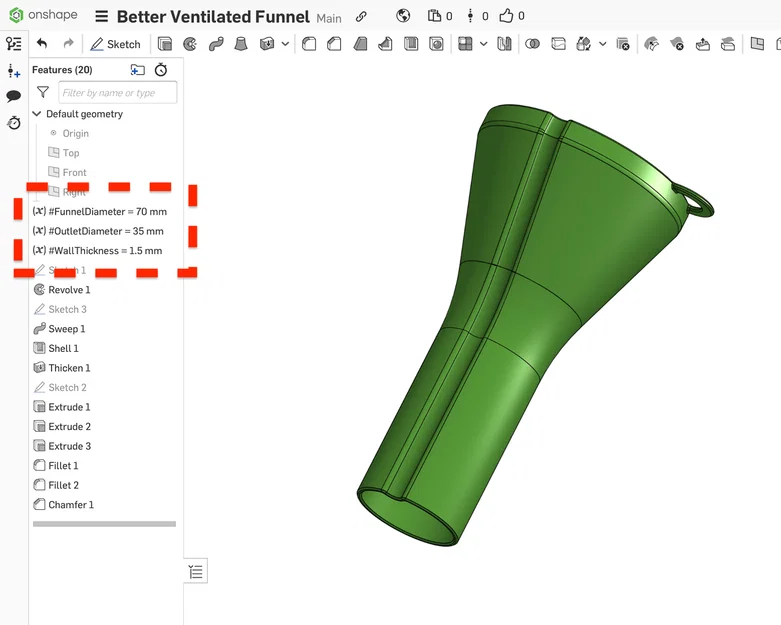Image resolution: width=781 pixels, height=625 pixels.
Task: Select the Delete part tool
Action: (623, 44)
